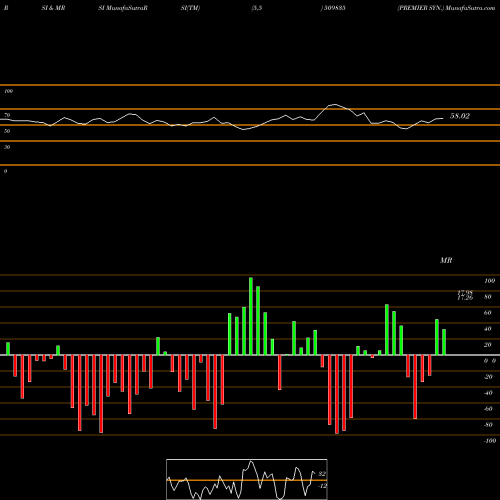Click the '(PREMIER SYN.) MunafaSutra.com' header text
The height and width of the screenshot is (500, 500).
pyautogui.click(x=446, y=8)
